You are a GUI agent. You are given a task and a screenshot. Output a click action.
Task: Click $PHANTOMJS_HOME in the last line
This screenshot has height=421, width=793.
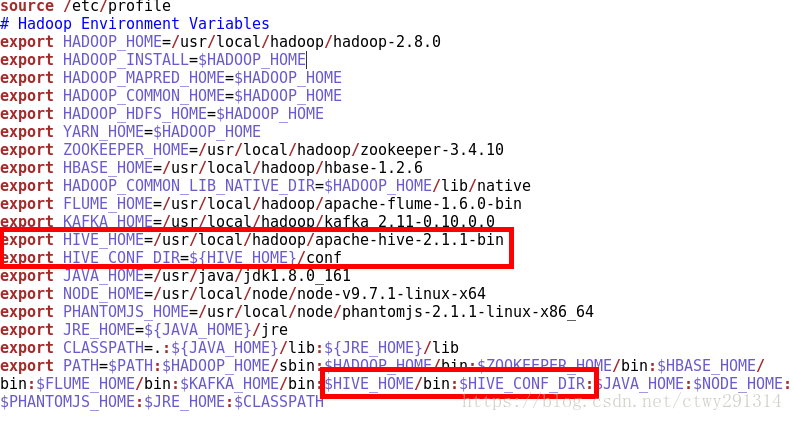point(68,402)
